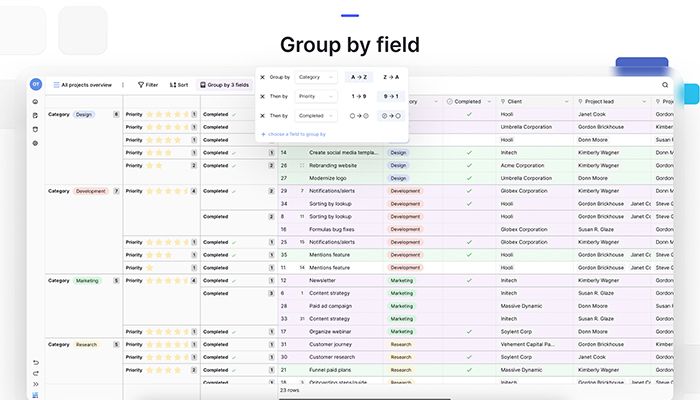
Task: Click the Sort button
Action: pos(179,85)
